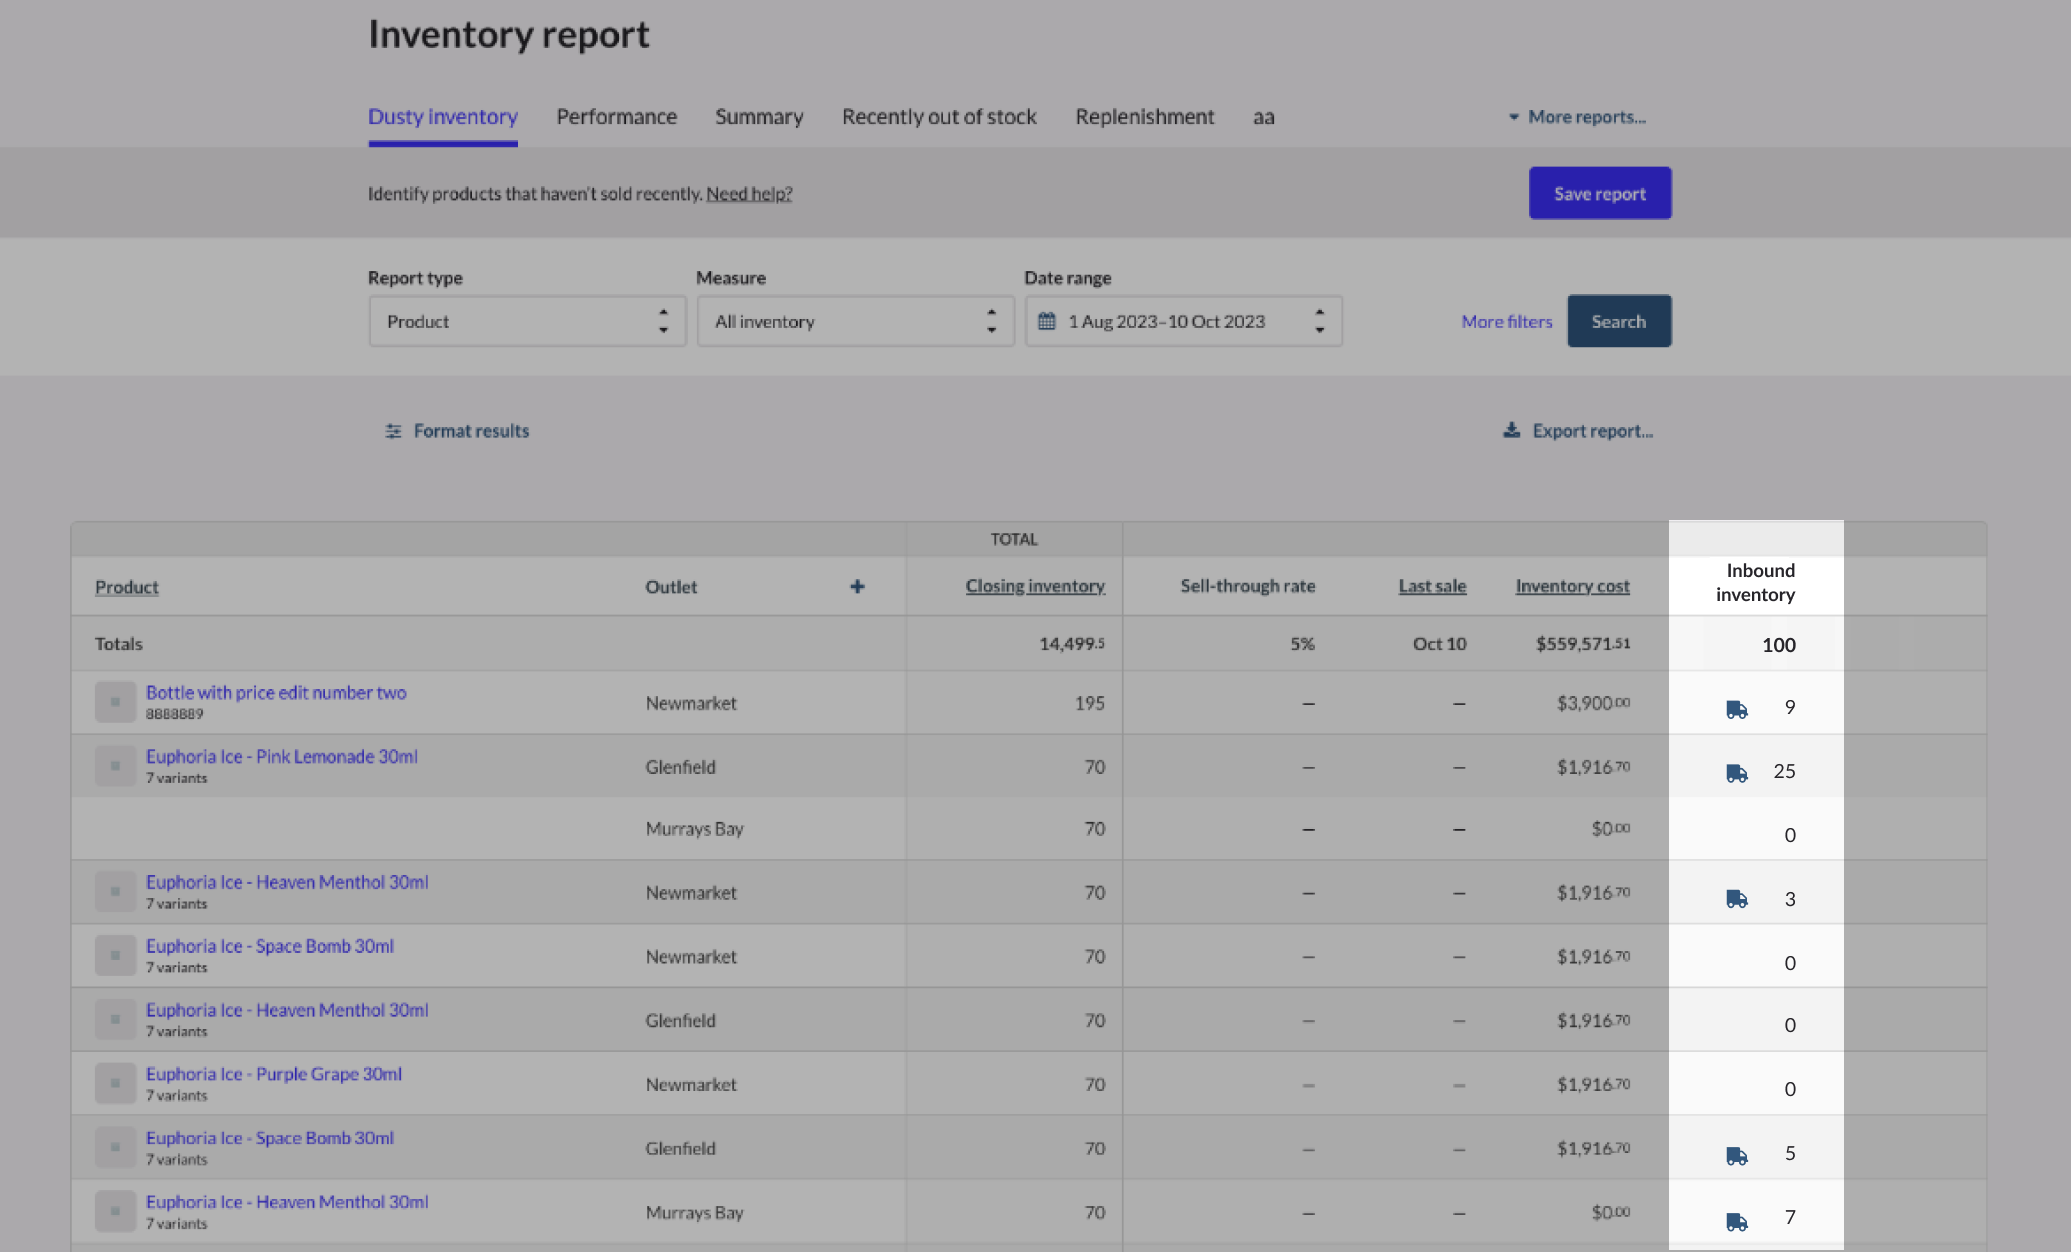Open the Measure dropdown
This screenshot has height=1252, width=2071.
[855, 321]
